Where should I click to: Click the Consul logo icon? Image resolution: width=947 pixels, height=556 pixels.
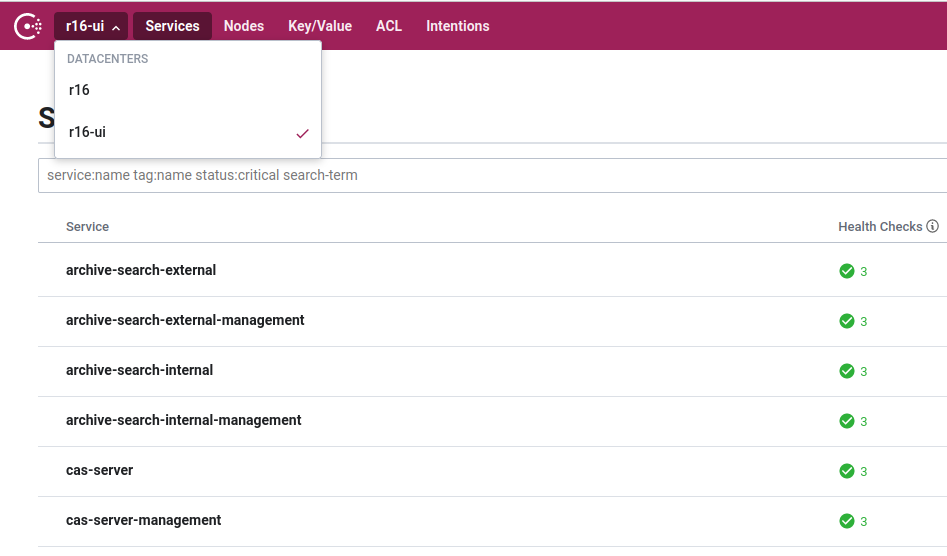point(27,26)
